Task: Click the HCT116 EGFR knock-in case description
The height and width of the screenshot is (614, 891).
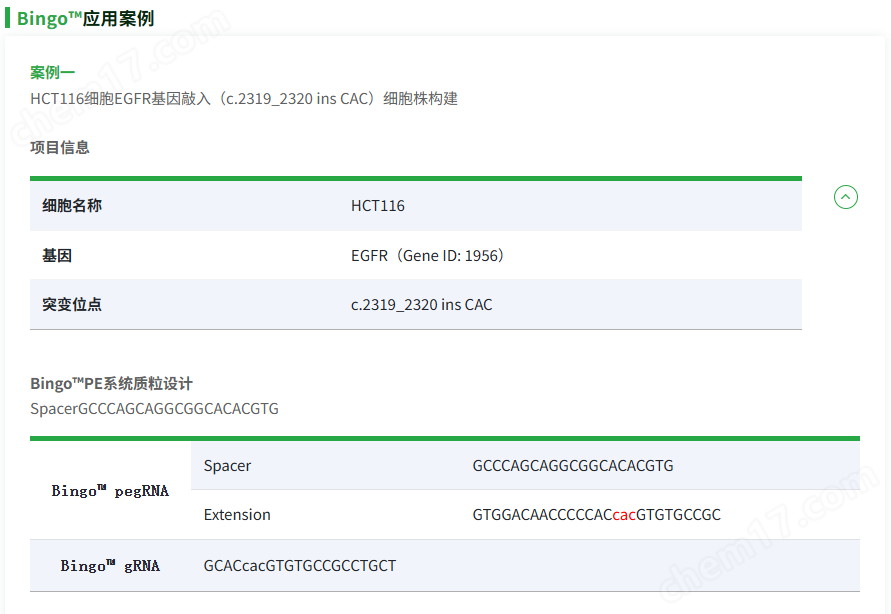Action: [244, 99]
